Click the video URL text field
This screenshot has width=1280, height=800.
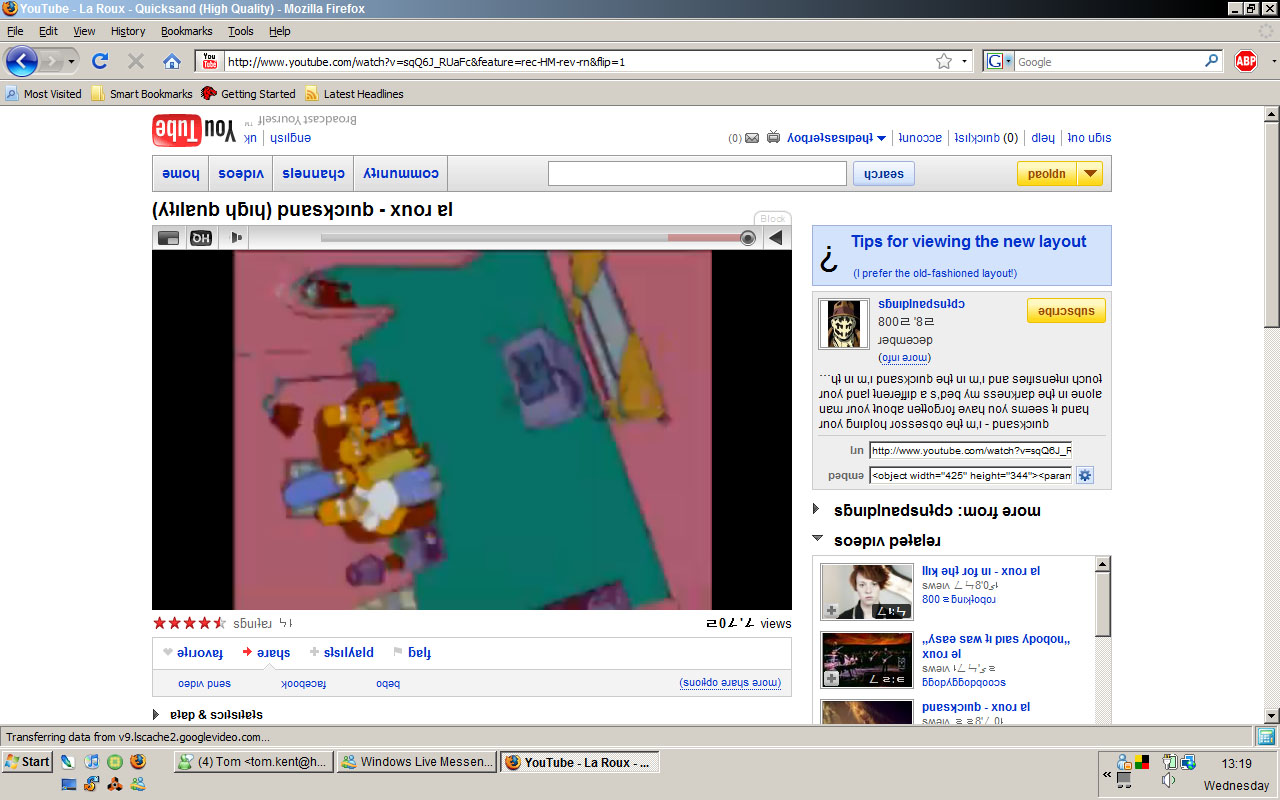[970, 450]
